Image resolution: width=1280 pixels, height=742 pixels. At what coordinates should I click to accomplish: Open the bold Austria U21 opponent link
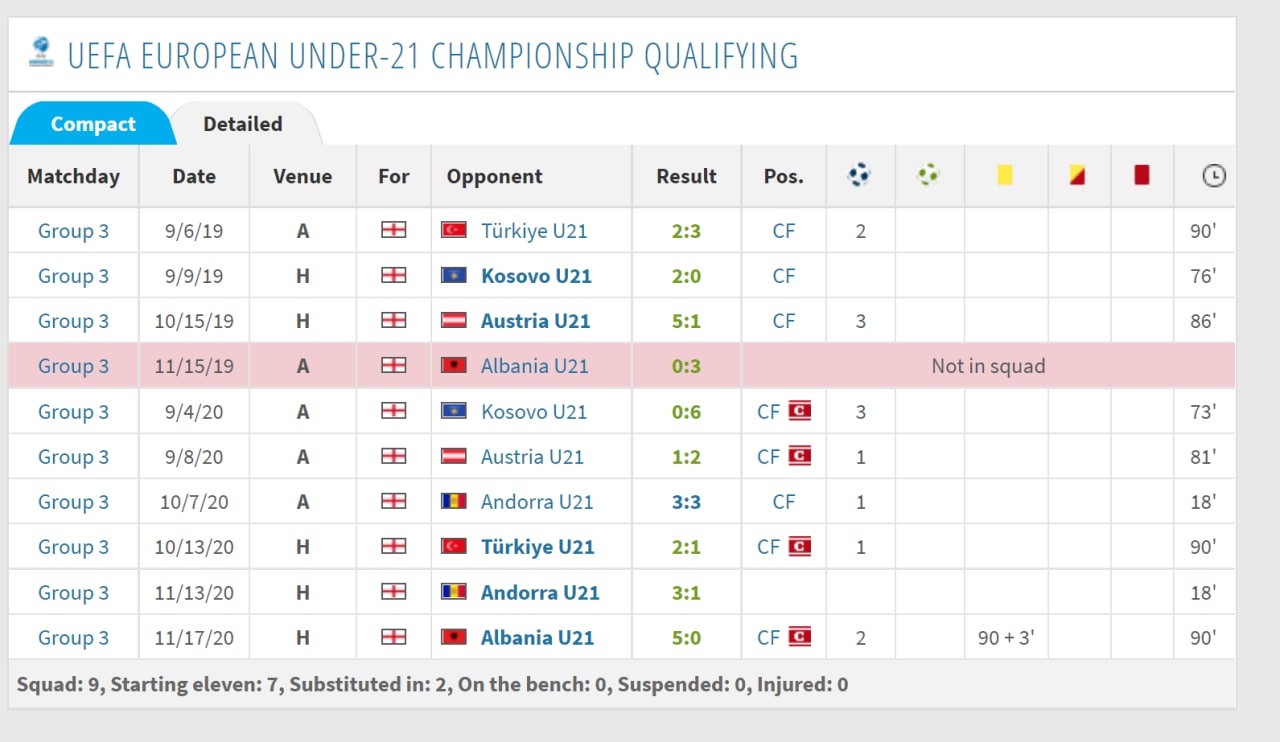click(x=535, y=321)
